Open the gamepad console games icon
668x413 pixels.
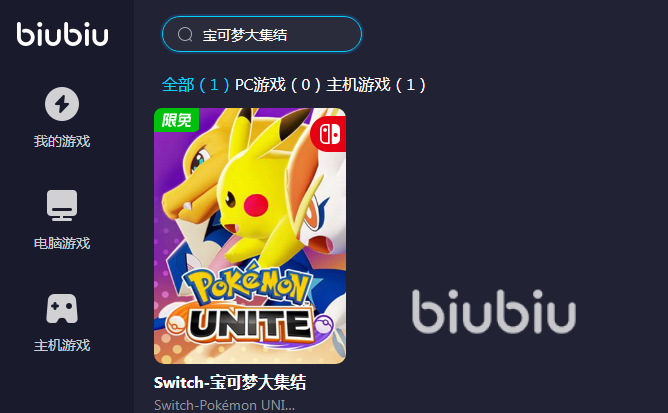(x=62, y=309)
